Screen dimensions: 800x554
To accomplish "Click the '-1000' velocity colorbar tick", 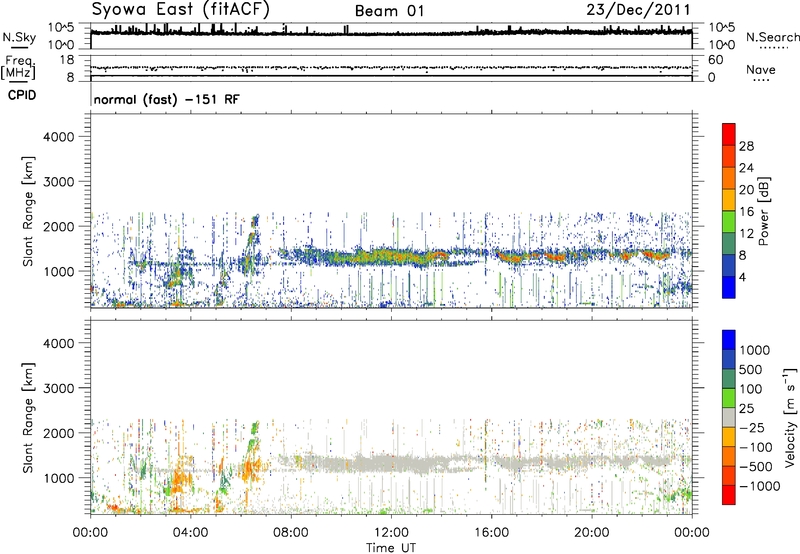I will coord(760,486).
